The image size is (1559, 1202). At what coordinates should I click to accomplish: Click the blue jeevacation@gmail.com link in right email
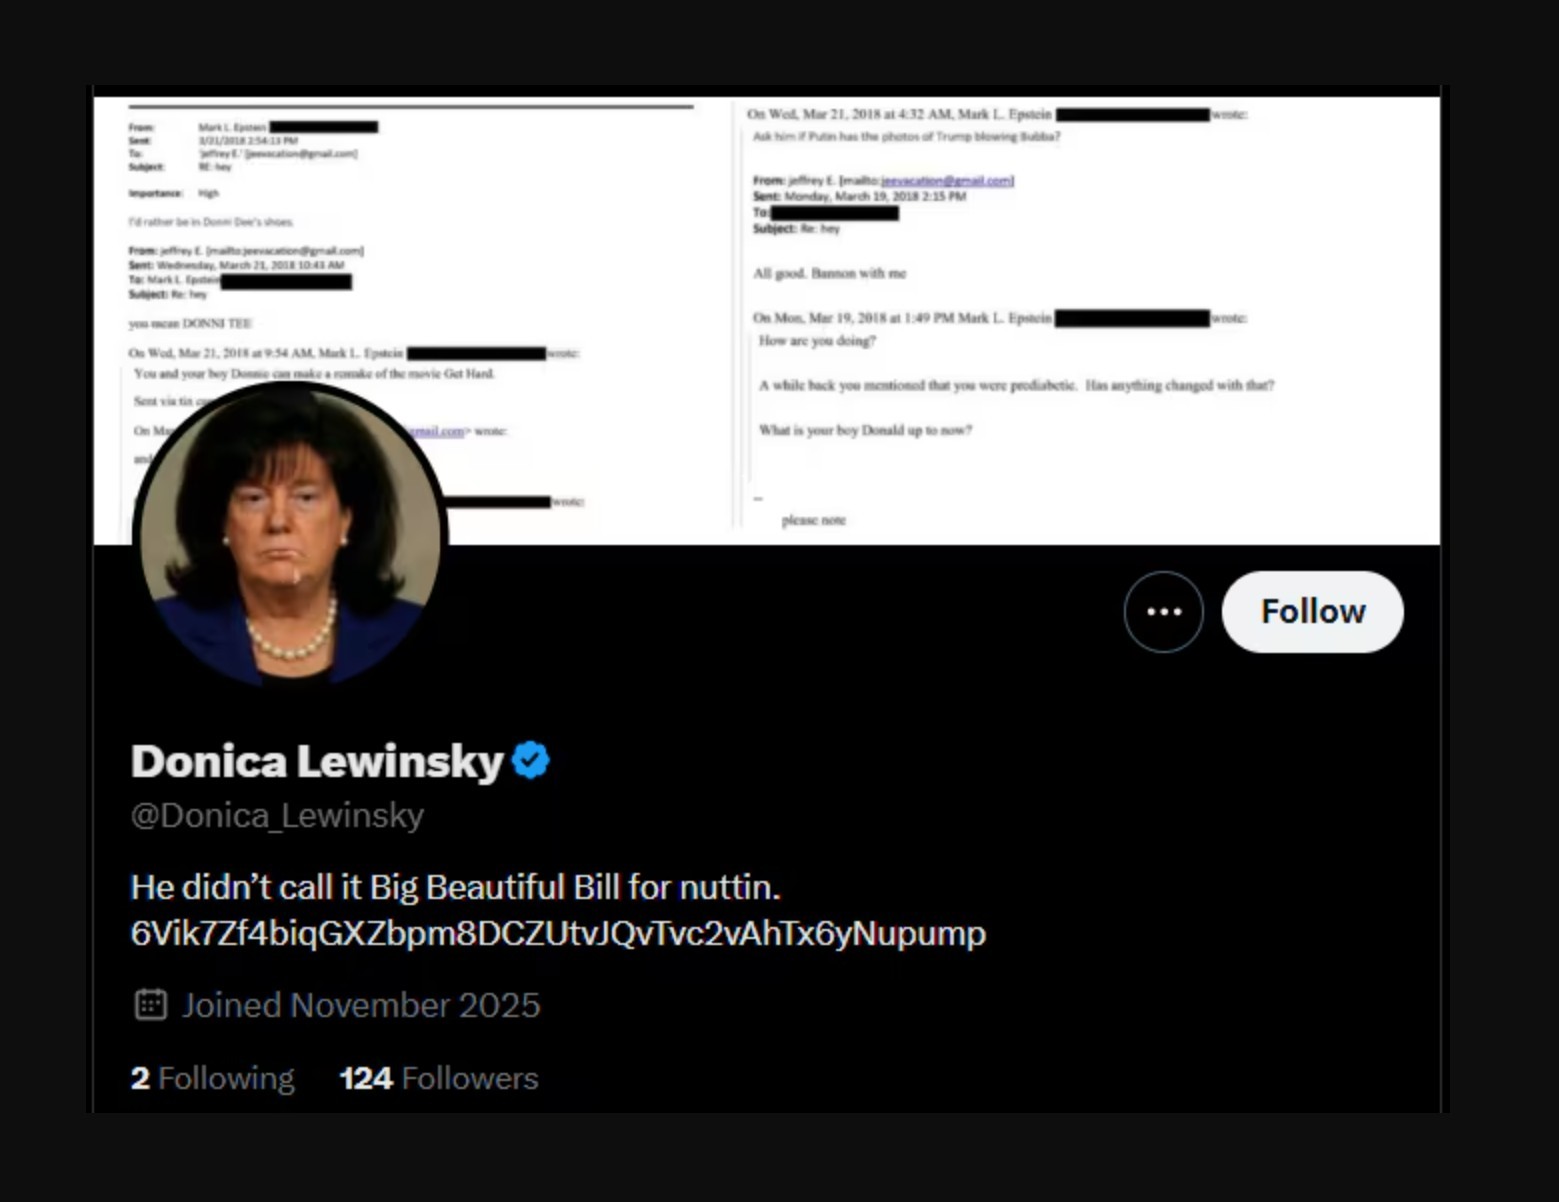[946, 181]
